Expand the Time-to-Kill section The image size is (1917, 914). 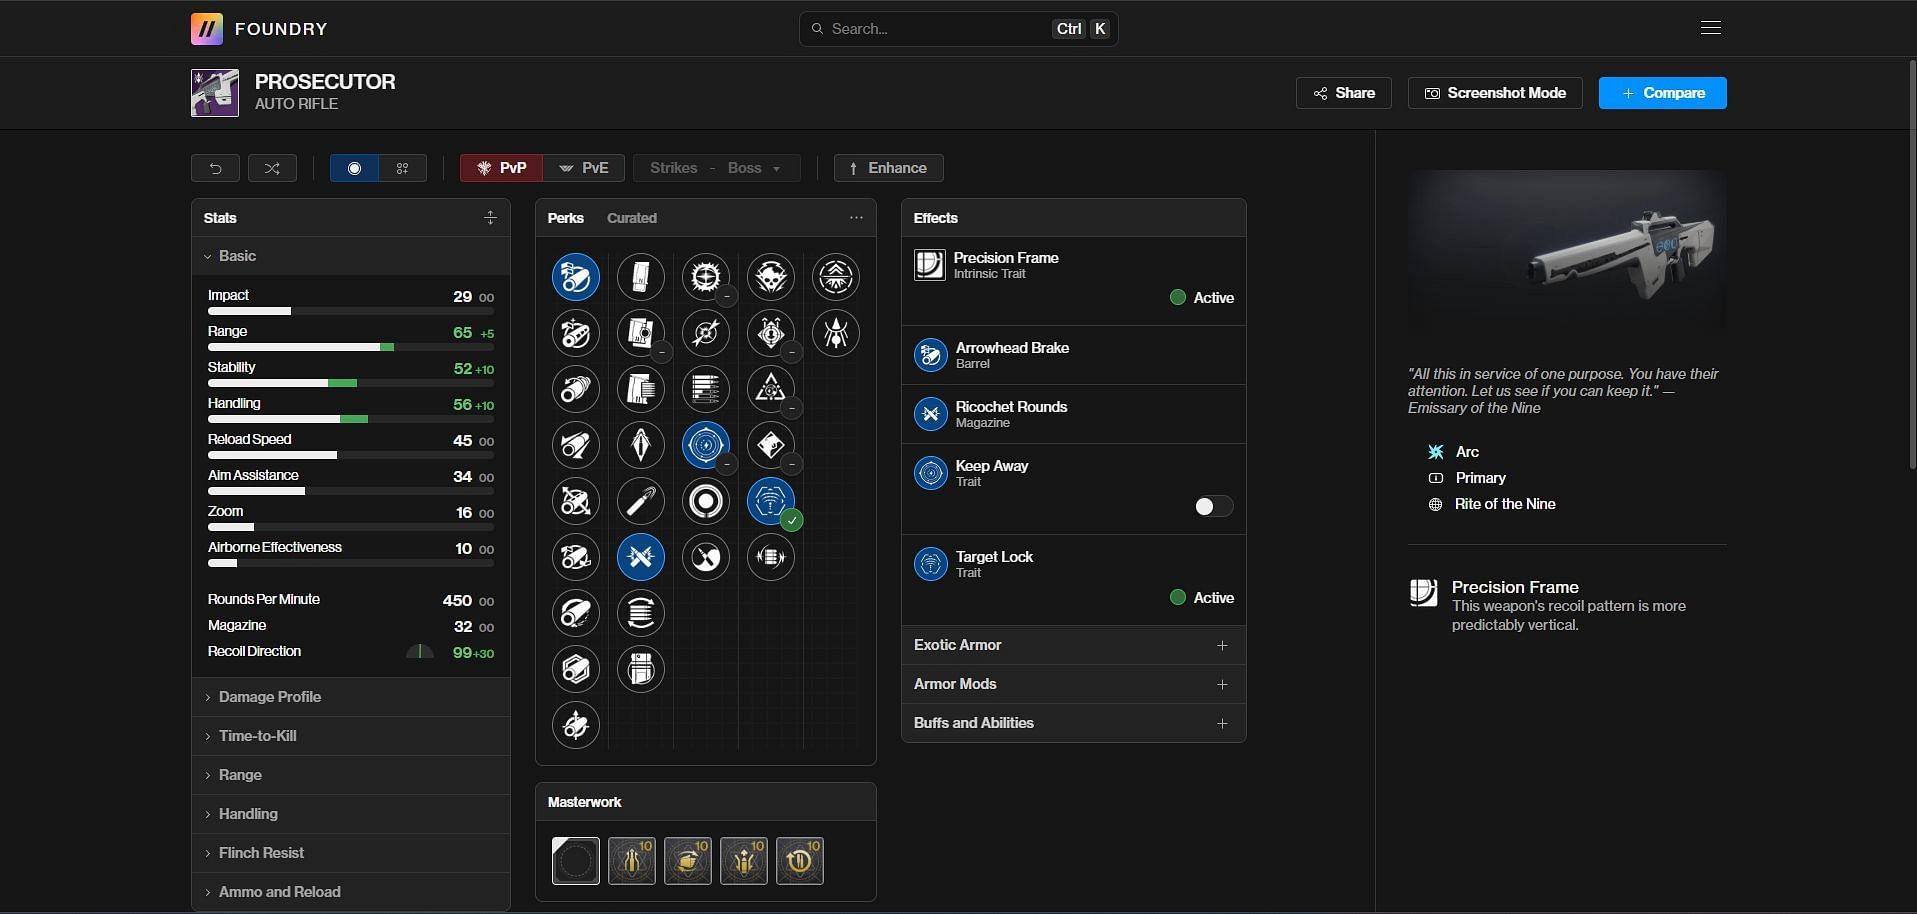click(x=350, y=736)
